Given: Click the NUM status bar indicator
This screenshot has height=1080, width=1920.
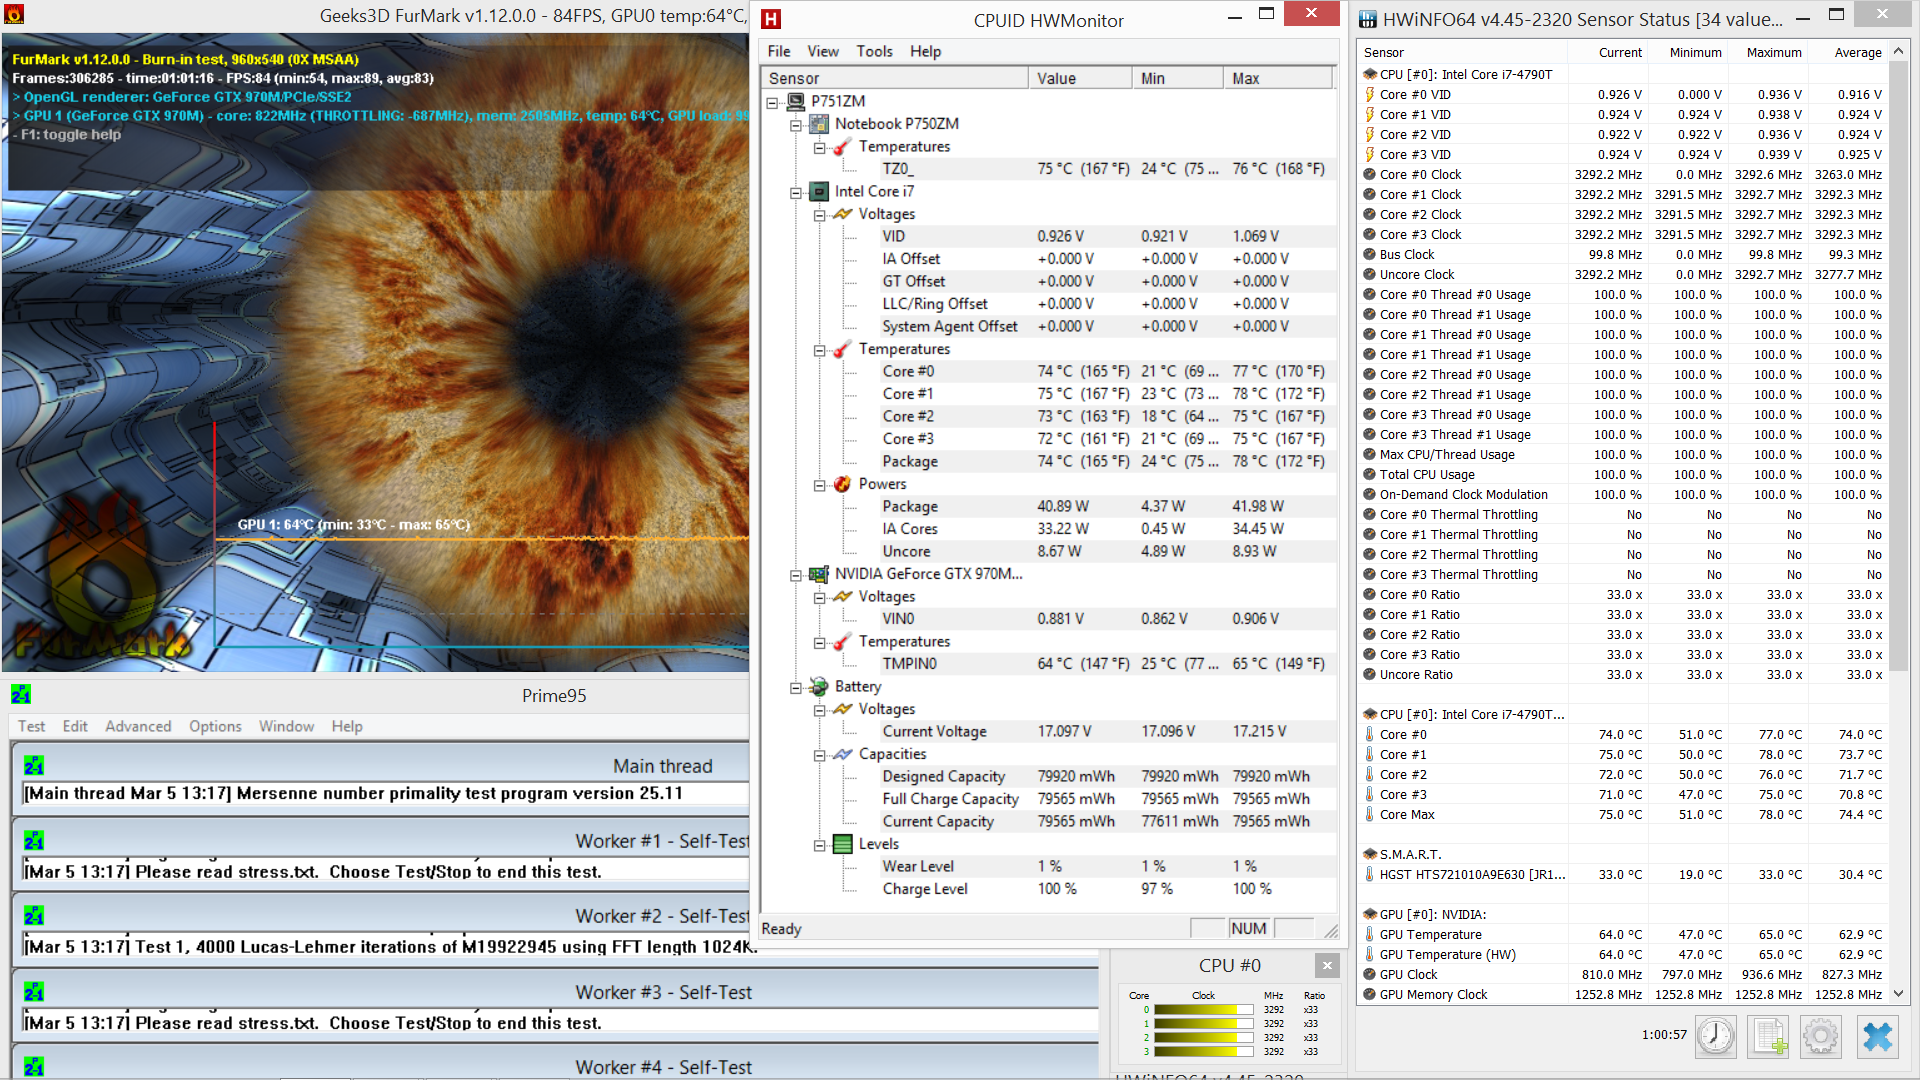Looking at the screenshot, I should (1249, 928).
